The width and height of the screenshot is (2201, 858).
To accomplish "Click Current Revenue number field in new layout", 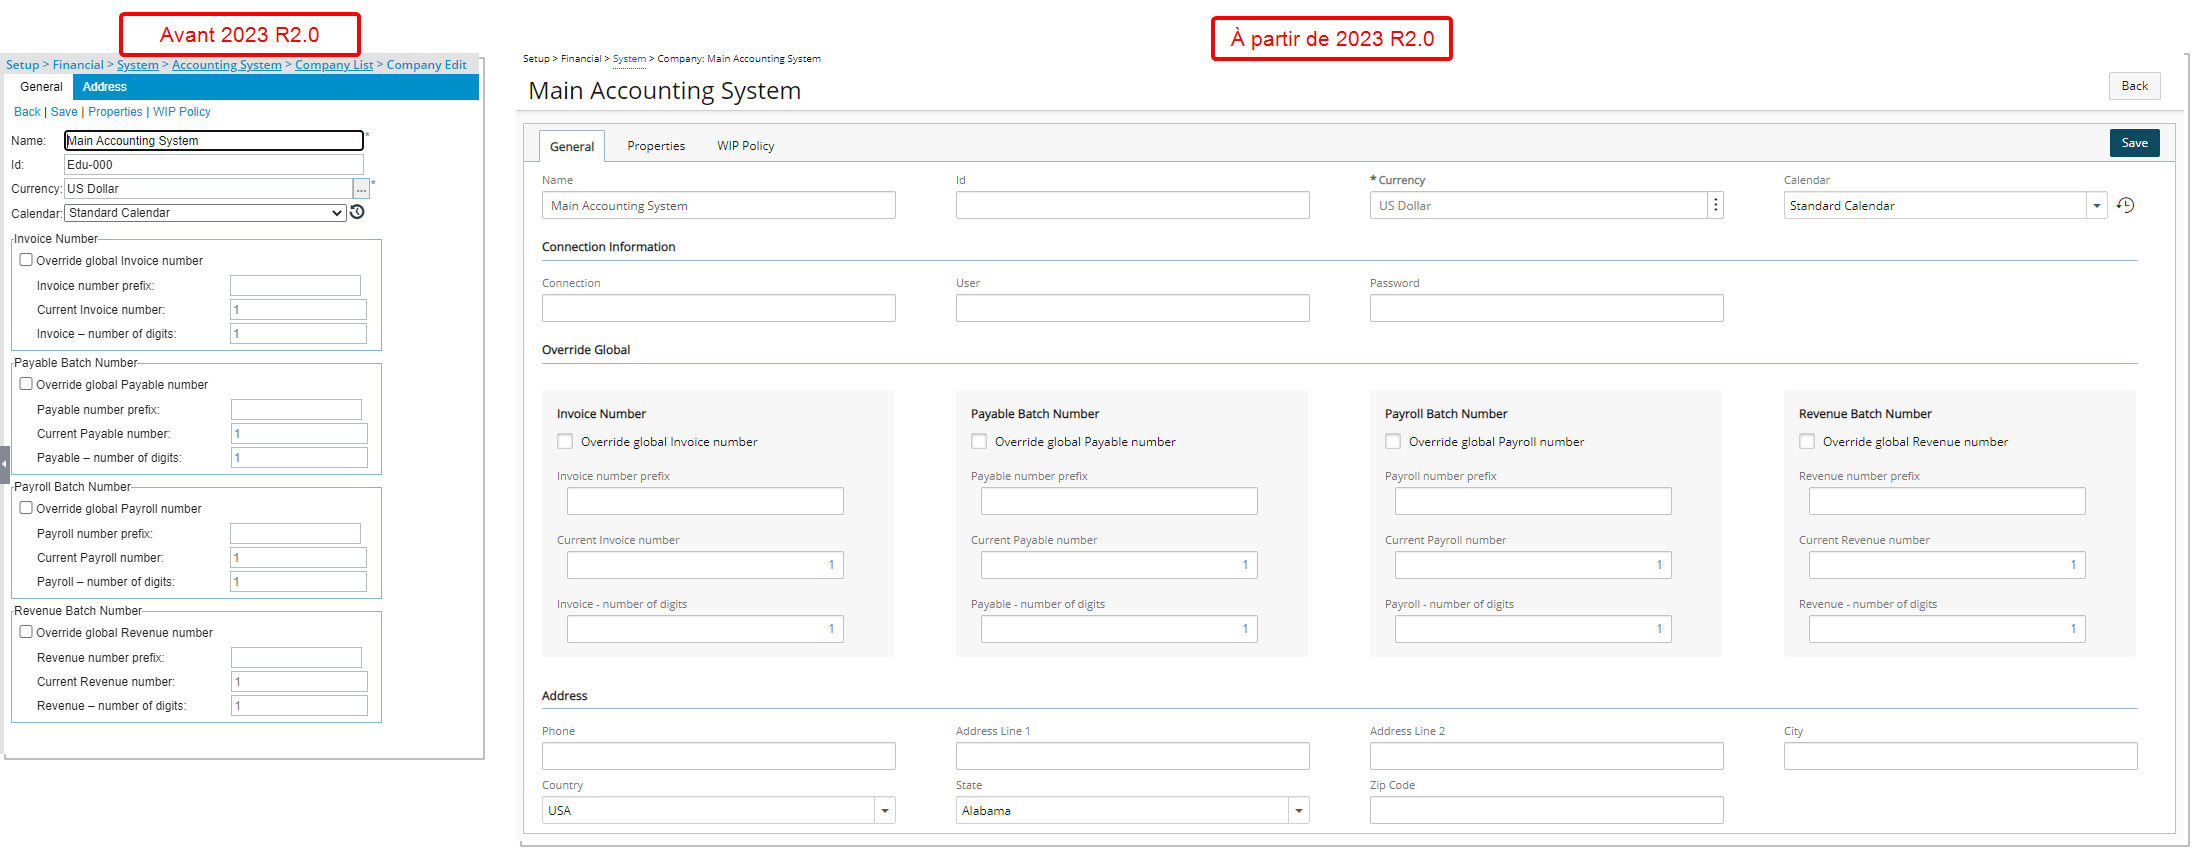I will (1947, 565).
